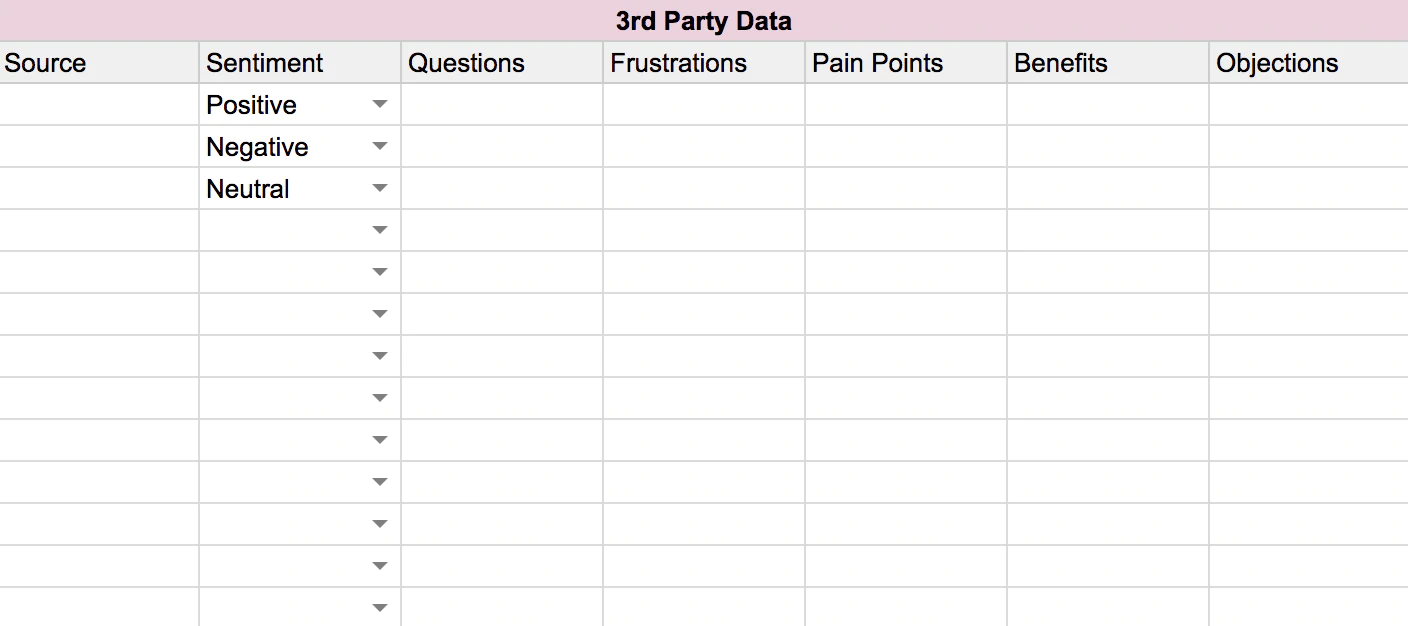Select the Questions header cell
The width and height of the screenshot is (1408, 626).
[501, 63]
